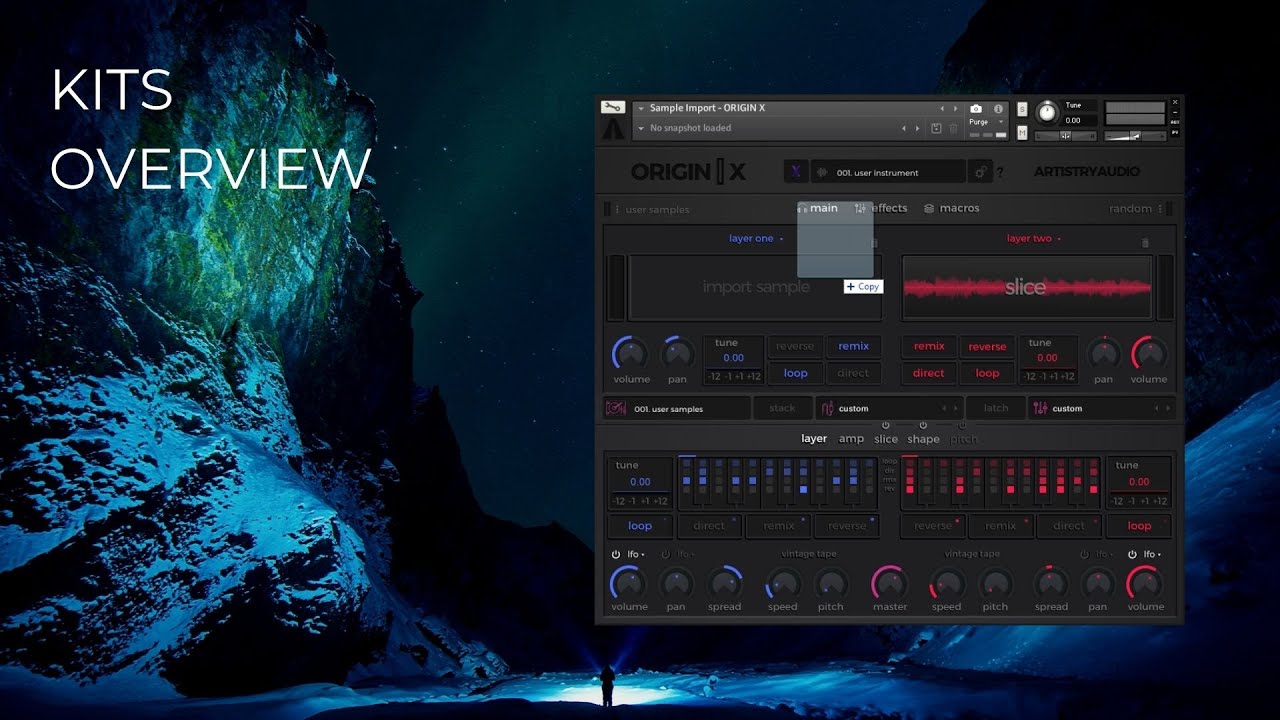The width and height of the screenshot is (1280, 720).
Task: Open the 001. user instrument selector
Action: (x=888, y=172)
